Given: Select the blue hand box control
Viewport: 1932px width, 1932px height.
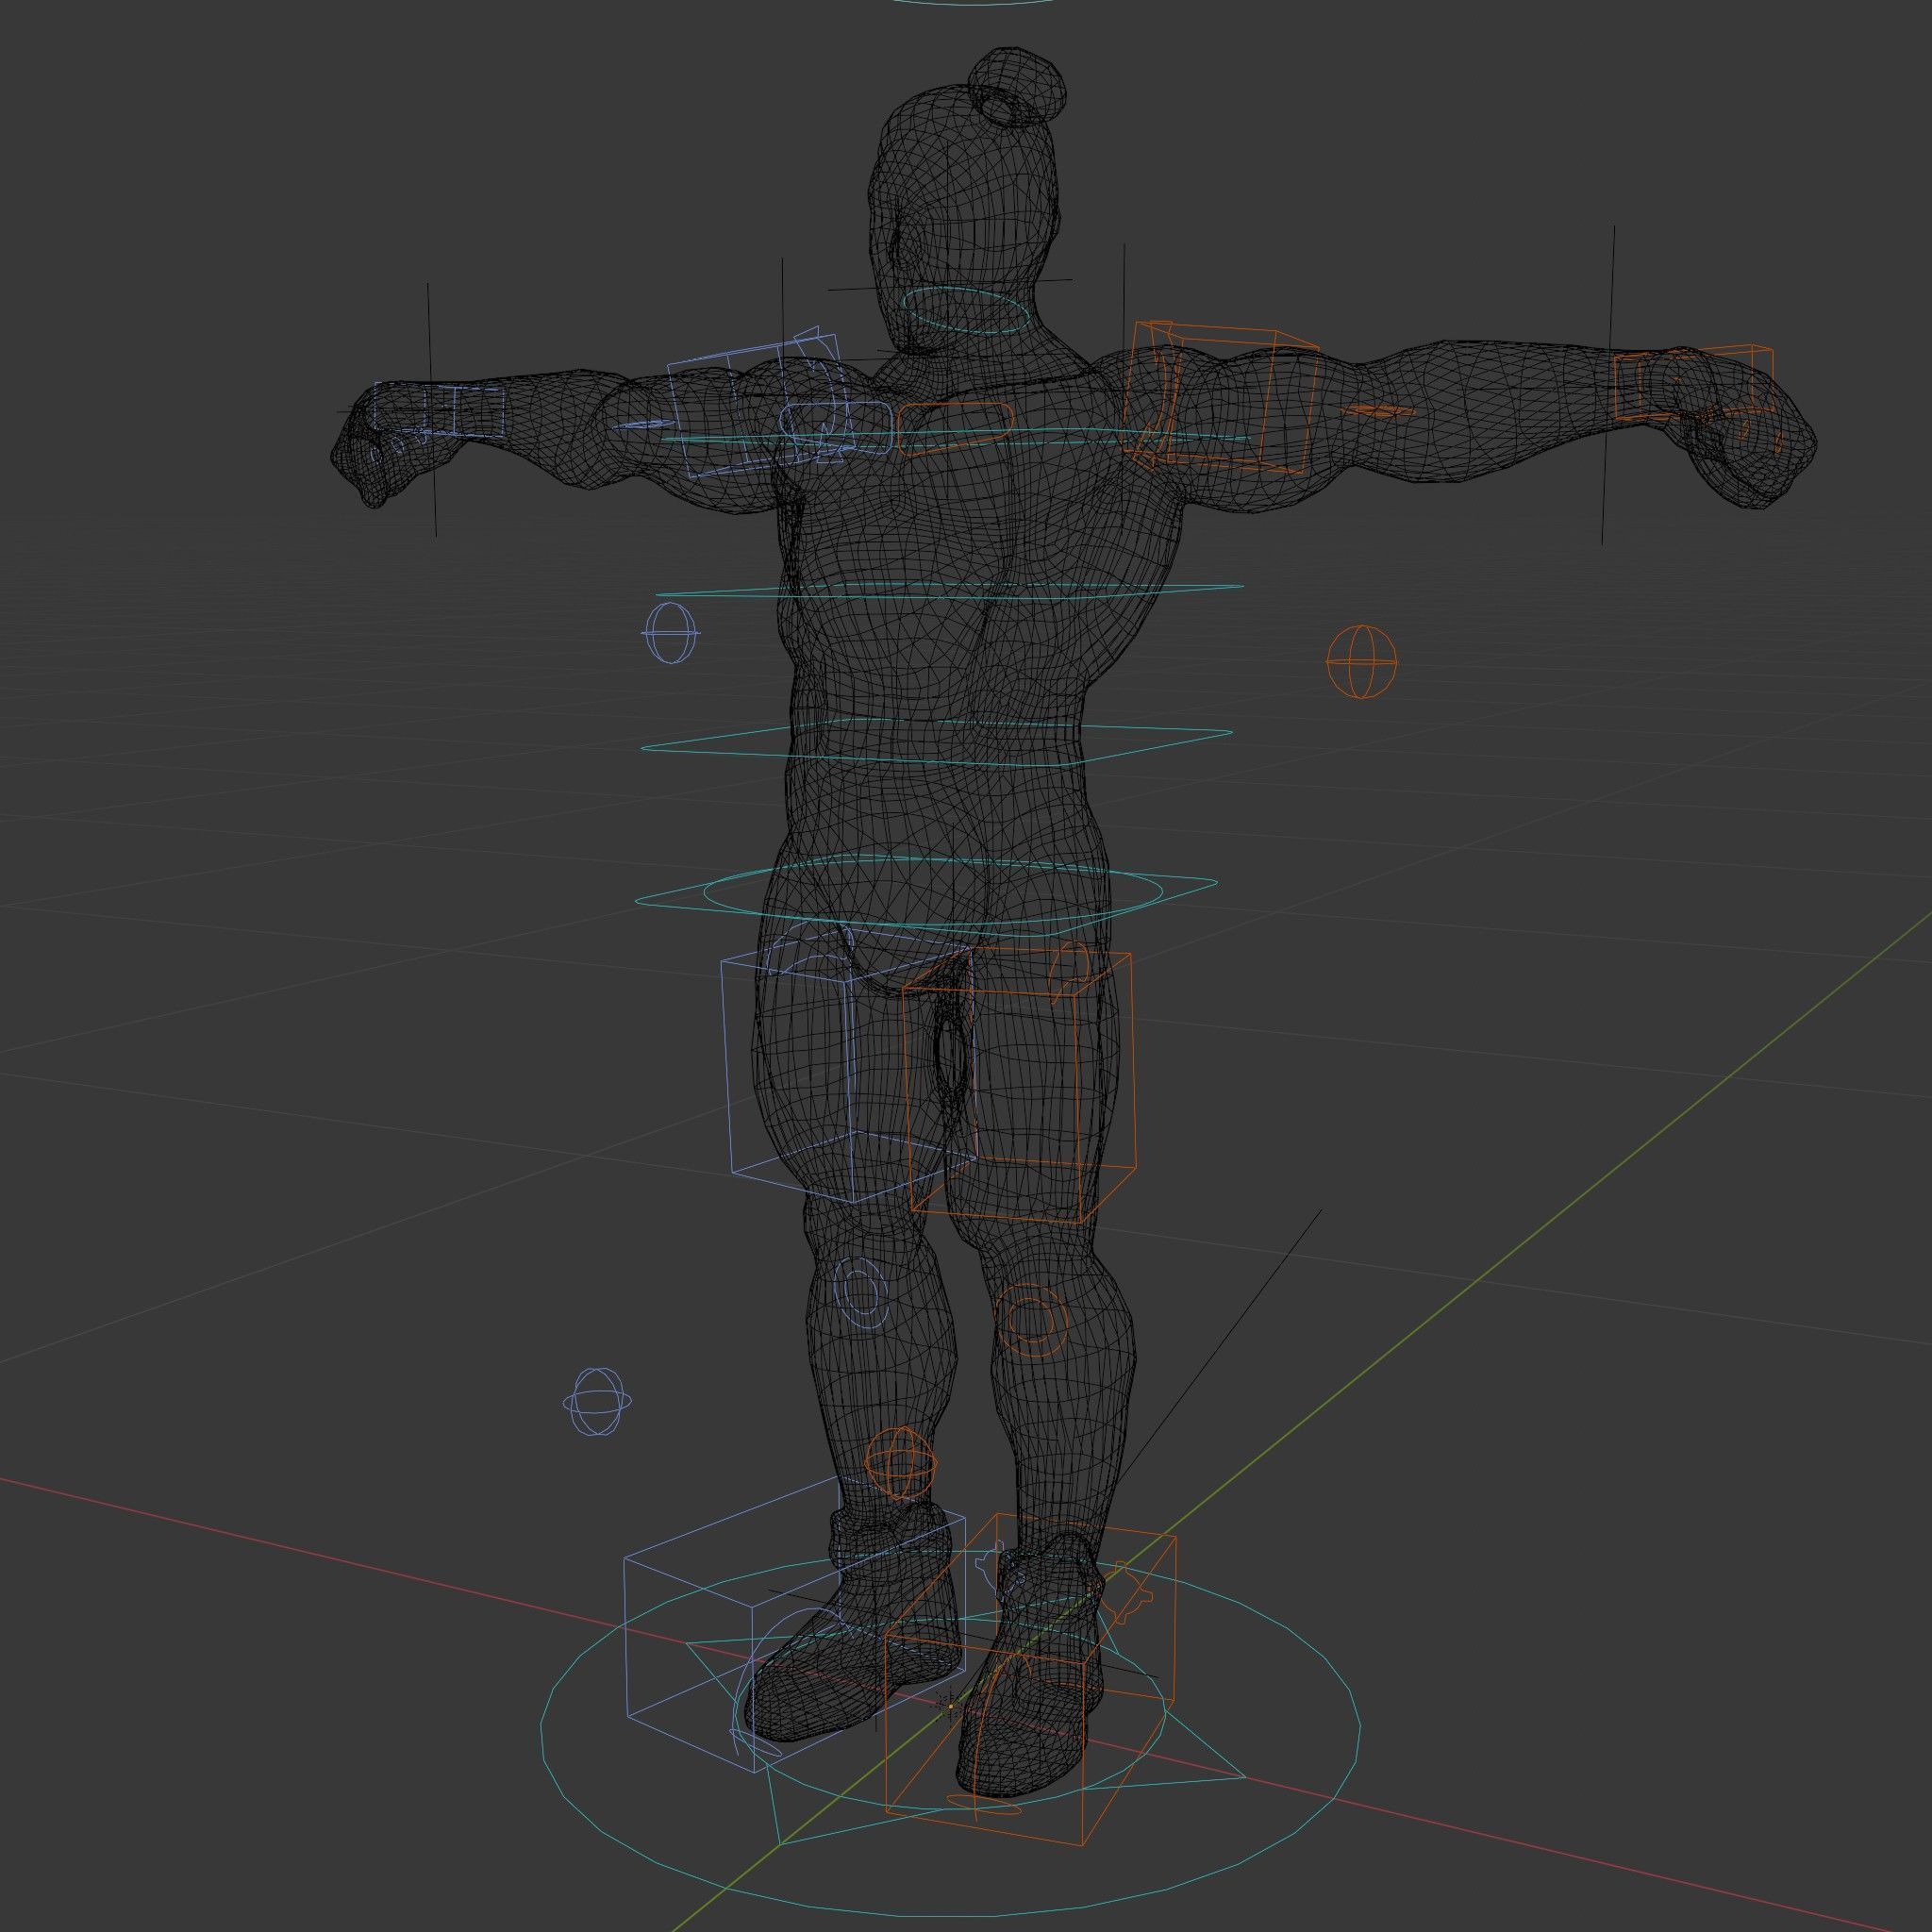Looking at the screenshot, I should coord(440,410).
